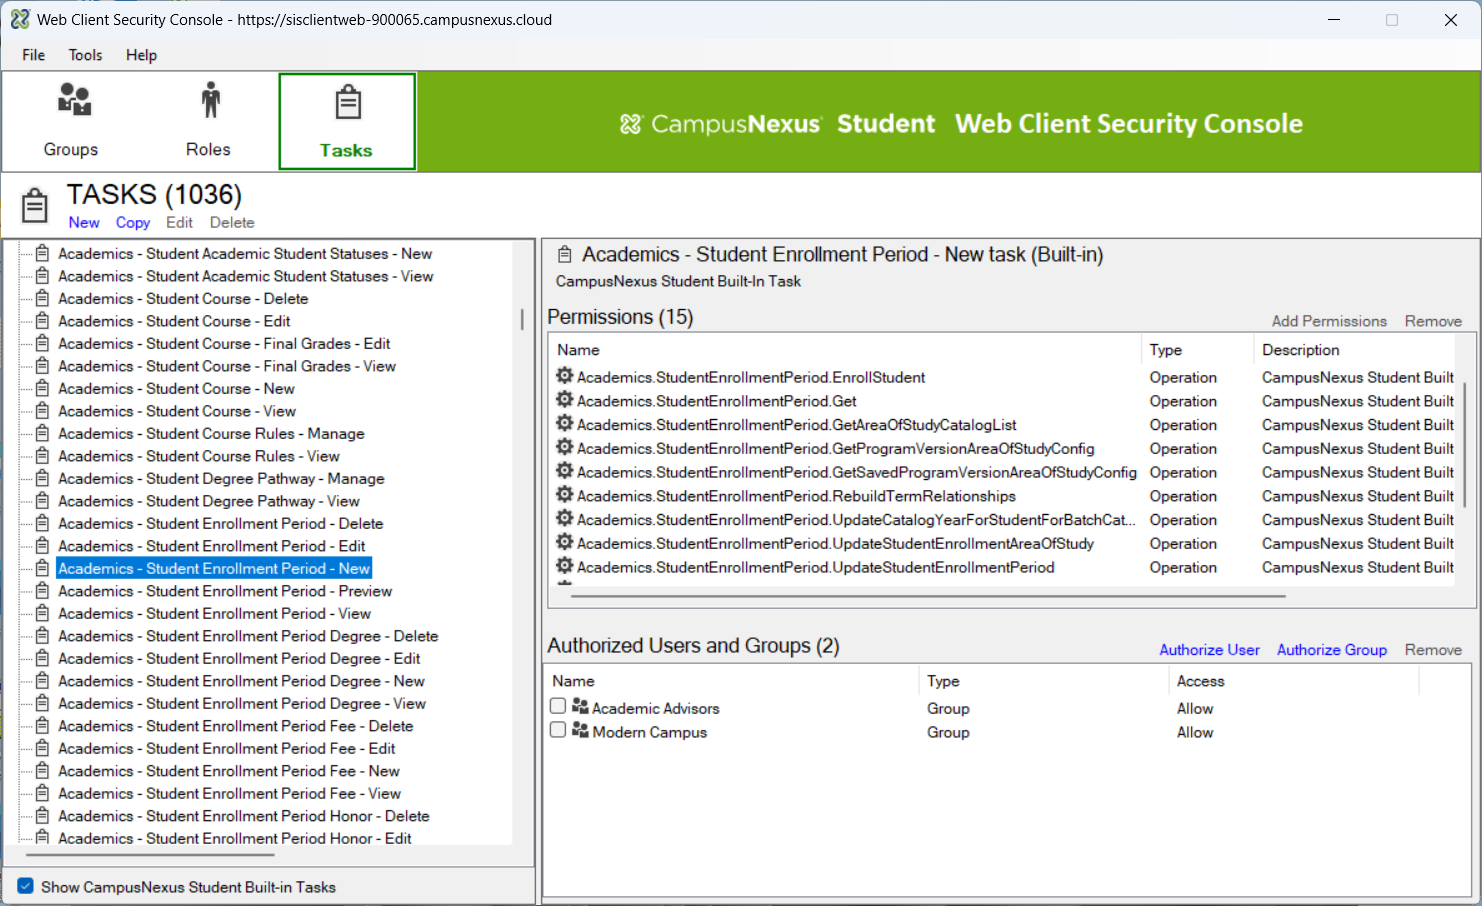Click Remove link in Authorized Users section

1433,650
